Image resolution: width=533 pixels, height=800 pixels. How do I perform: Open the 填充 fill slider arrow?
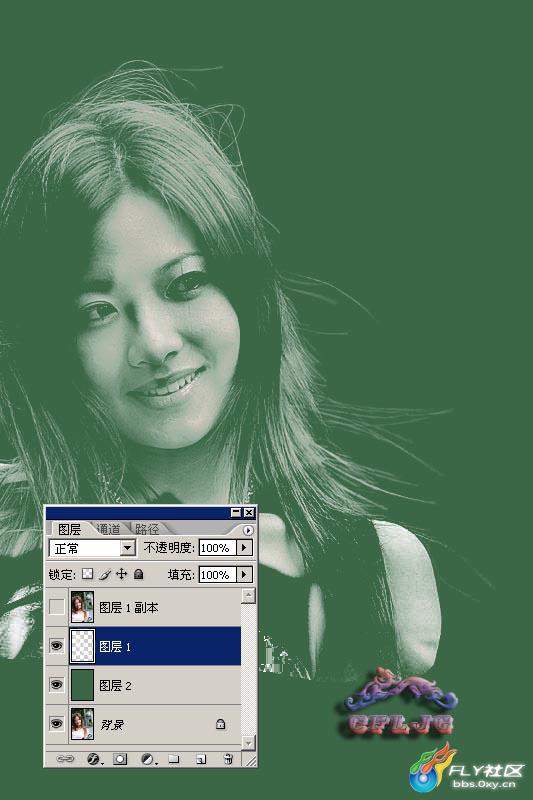click(x=244, y=574)
